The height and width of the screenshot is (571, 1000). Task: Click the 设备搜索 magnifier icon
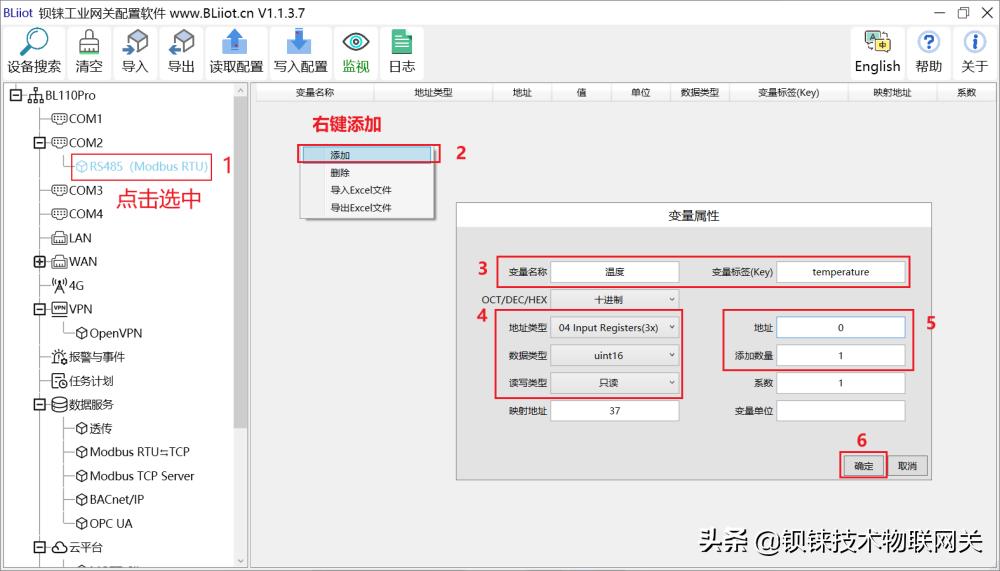tap(34, 43)
